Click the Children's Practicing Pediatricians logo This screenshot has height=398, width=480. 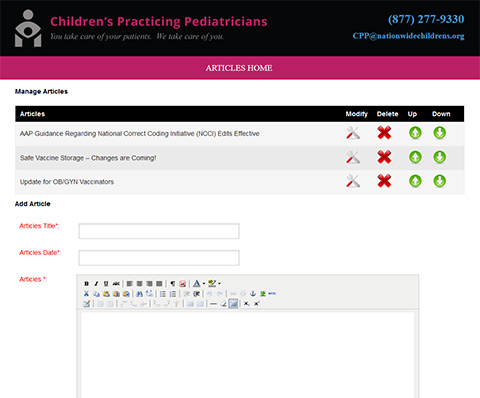tap(28, 28)
